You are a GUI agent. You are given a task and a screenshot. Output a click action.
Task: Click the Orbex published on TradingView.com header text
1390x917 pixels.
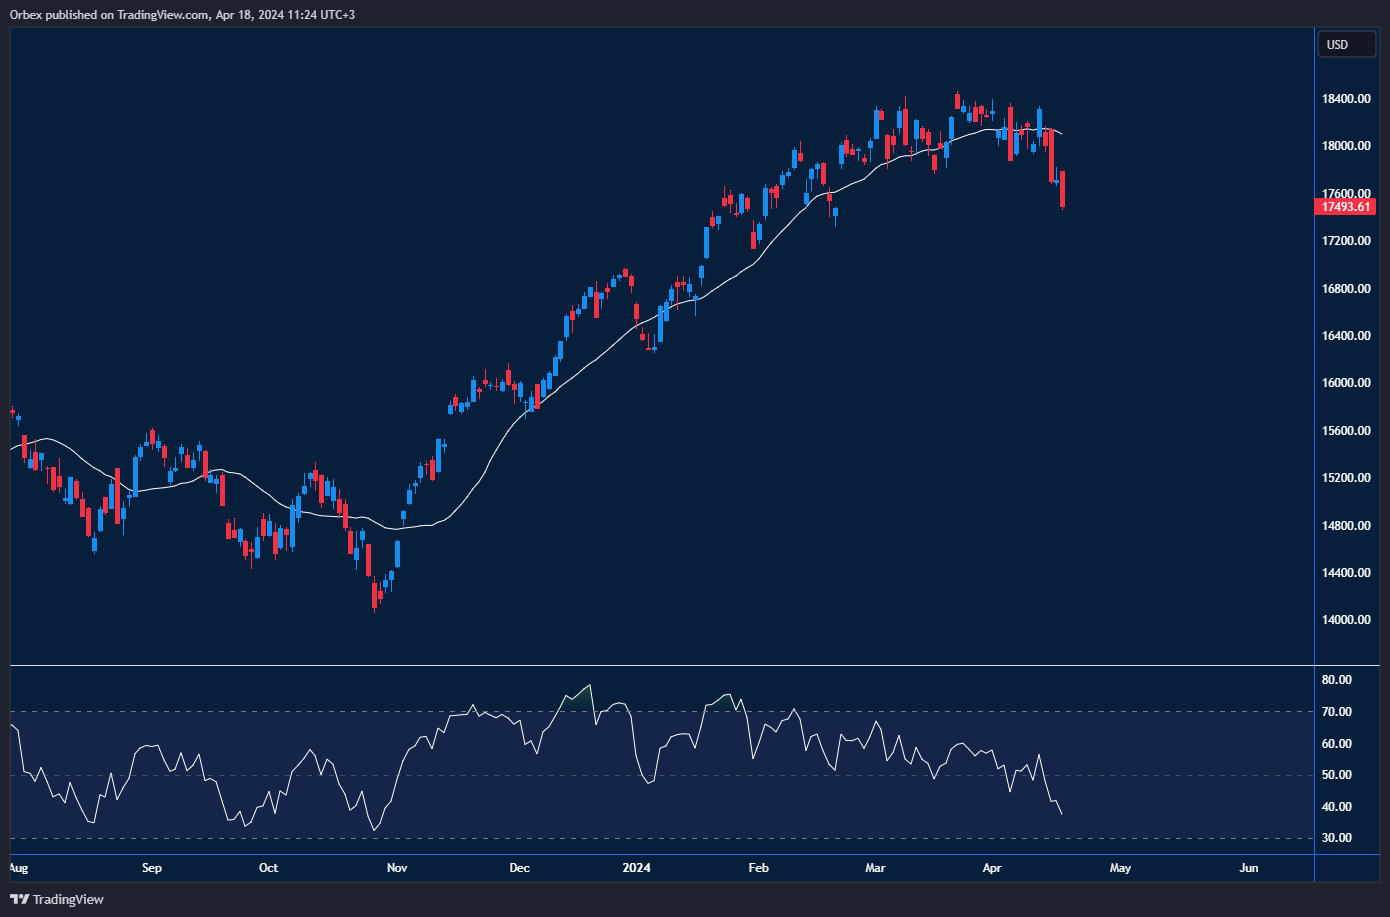click(181, 14)
